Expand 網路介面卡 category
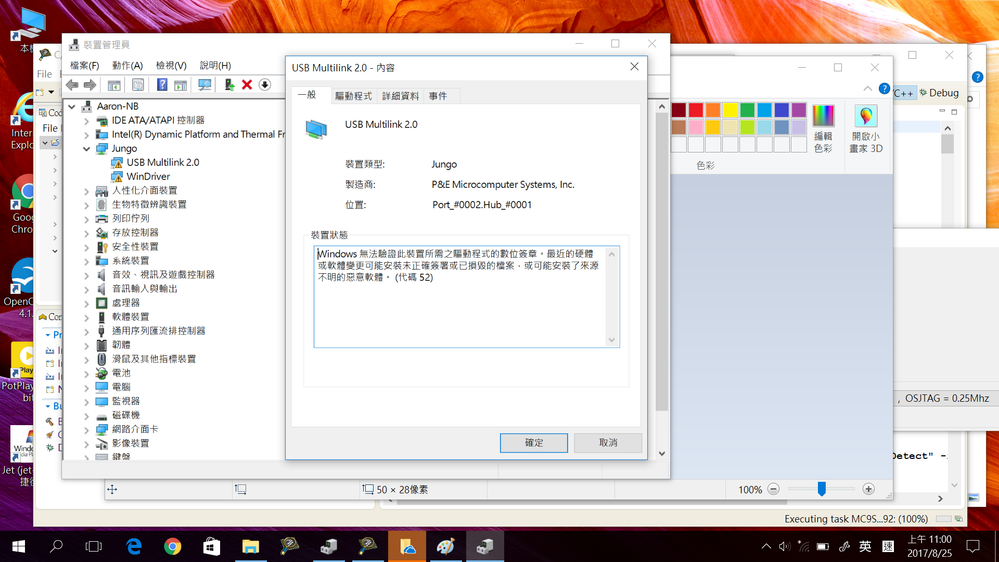 point(87,429)
